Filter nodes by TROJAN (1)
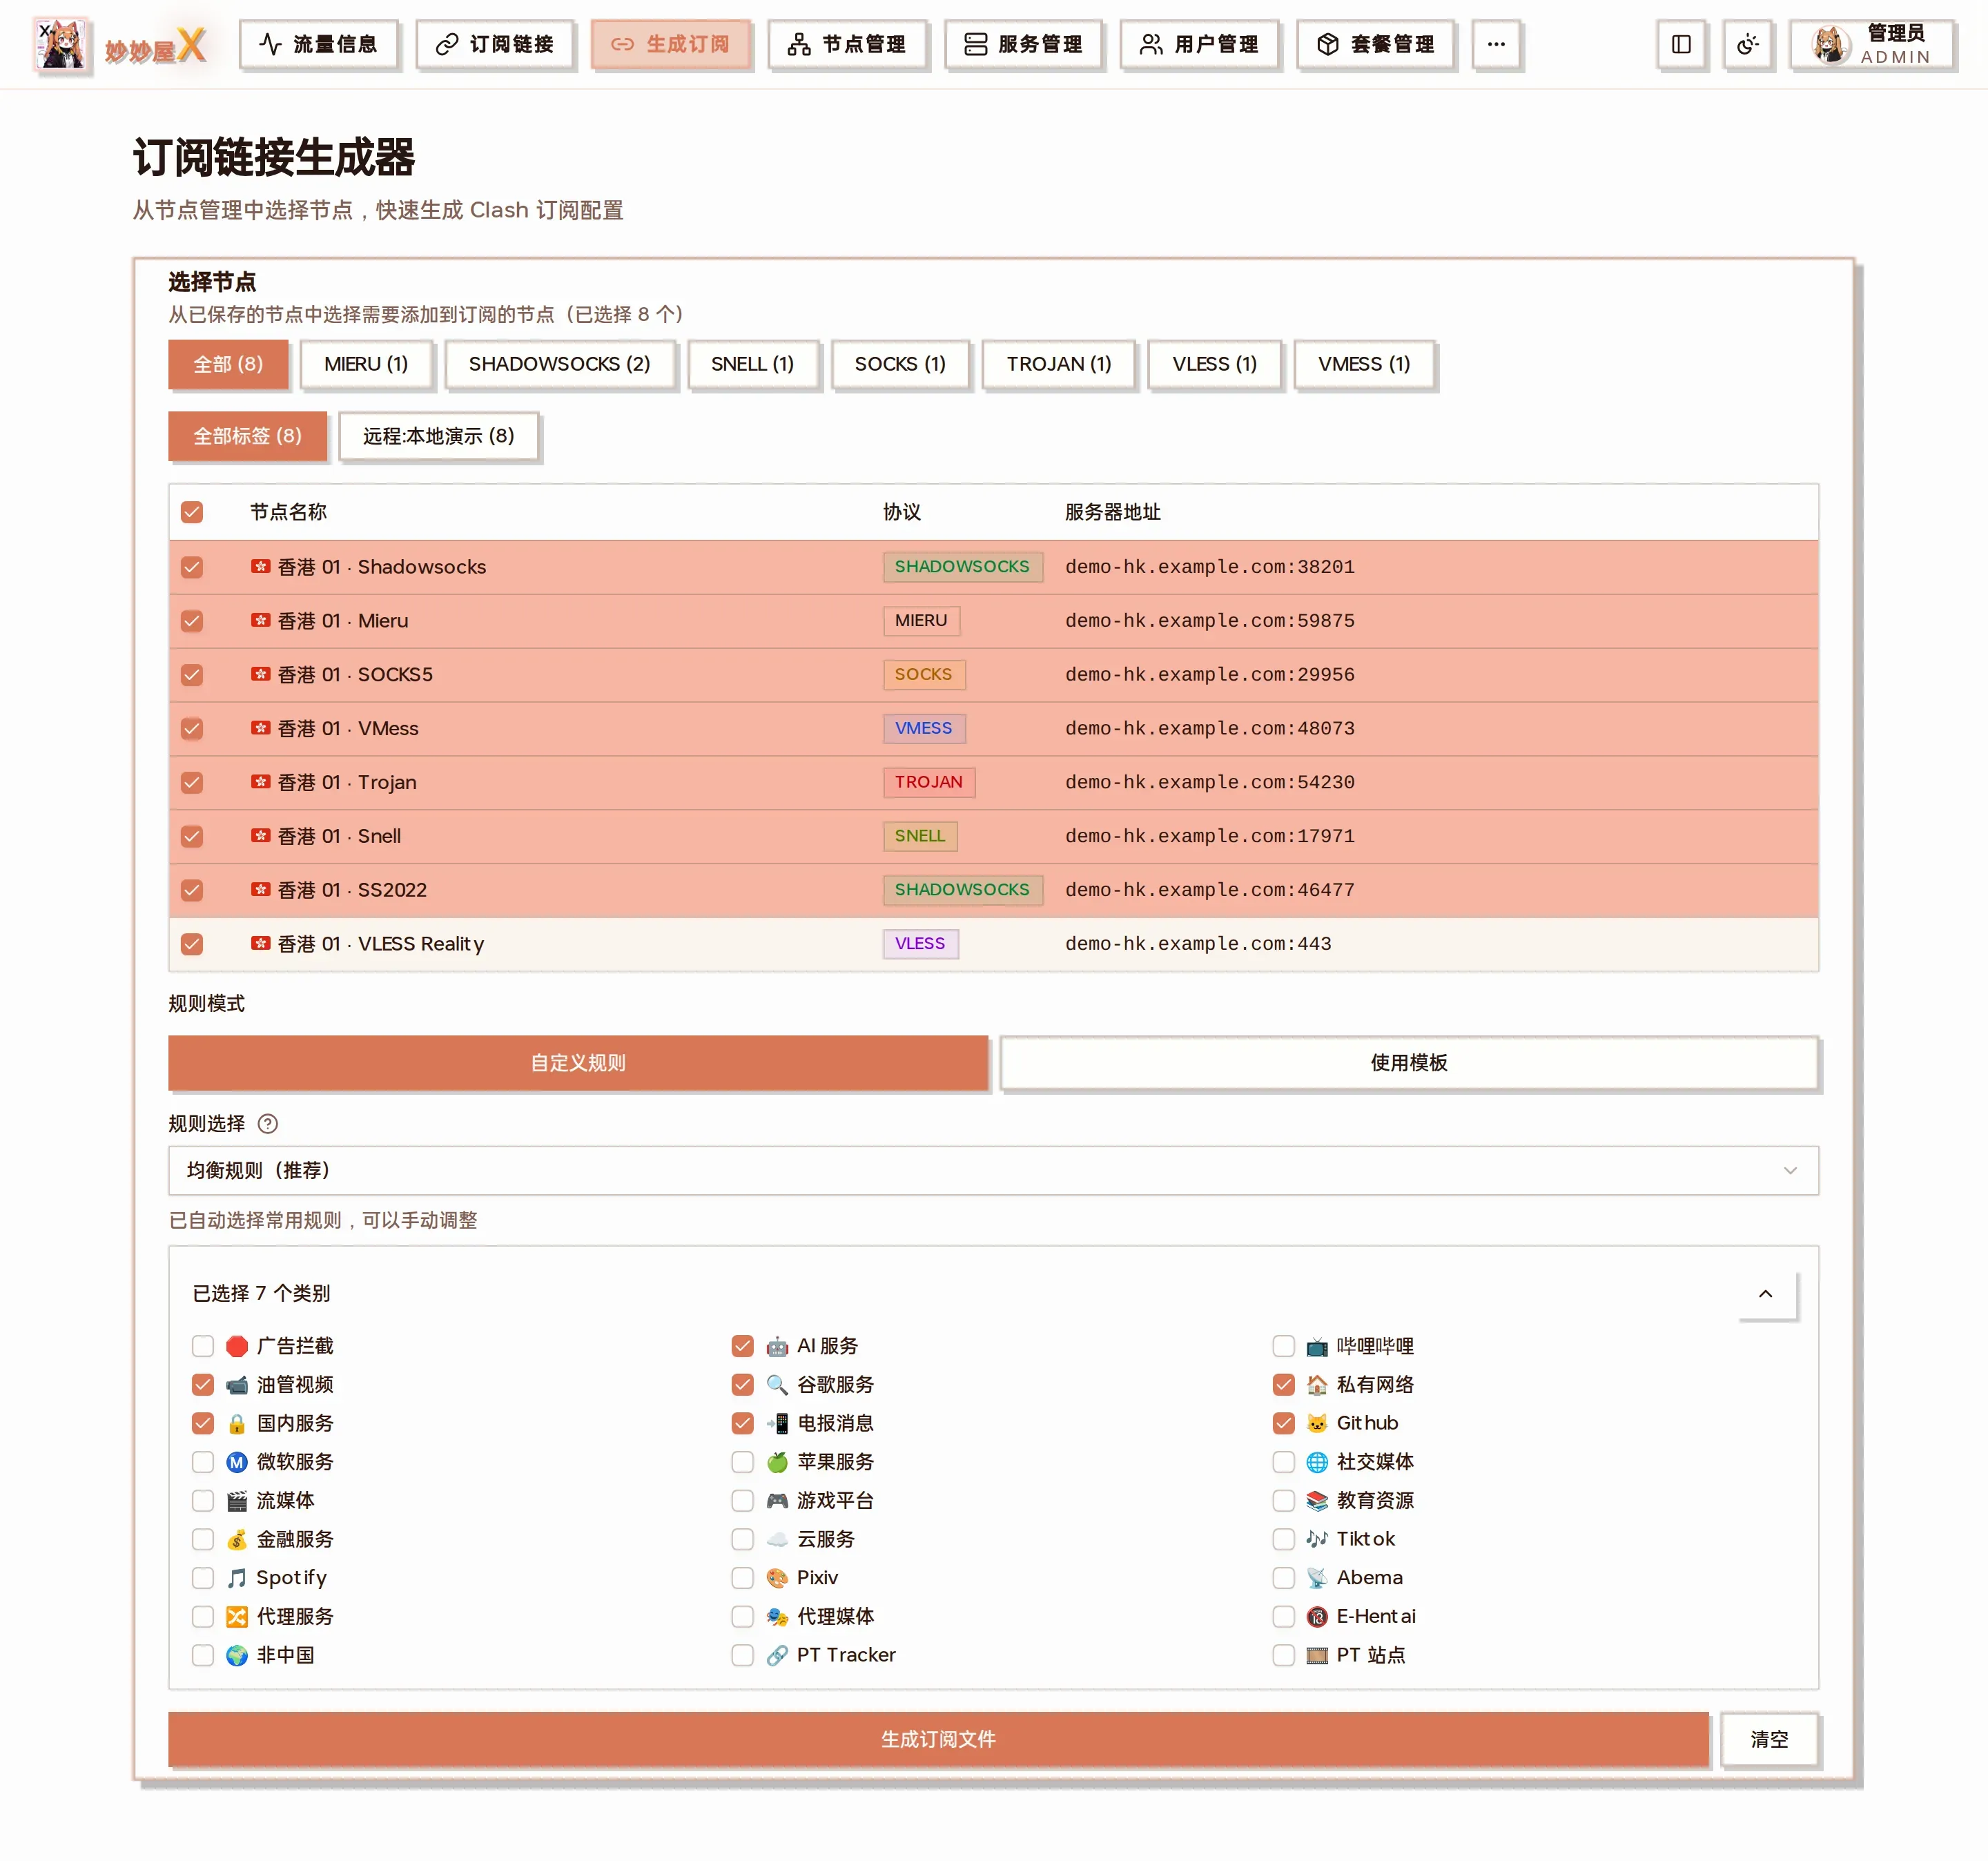Screen dimensions: 1988x1861 click(1058, 364)
